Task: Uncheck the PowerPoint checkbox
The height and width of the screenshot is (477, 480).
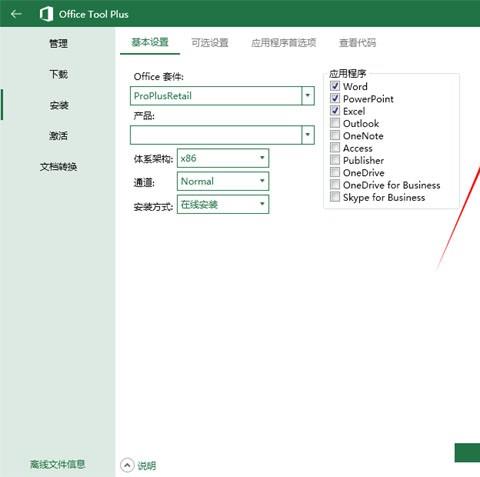Action: (335, 98)
